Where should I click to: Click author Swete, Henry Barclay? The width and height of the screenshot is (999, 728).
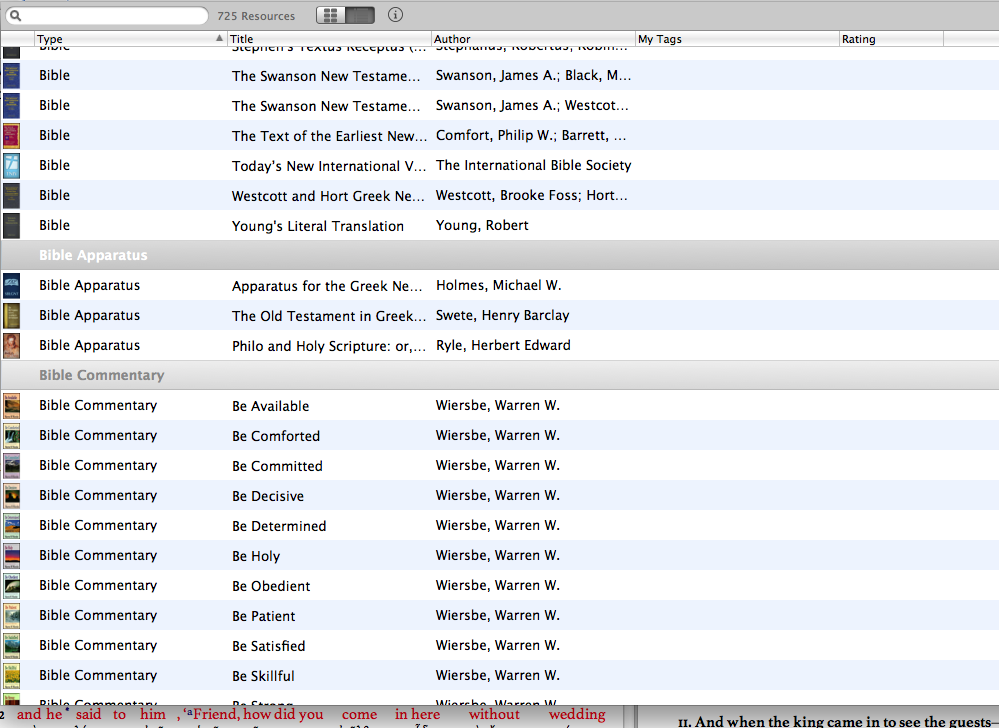pyautogui.click(x=503, y=315)
